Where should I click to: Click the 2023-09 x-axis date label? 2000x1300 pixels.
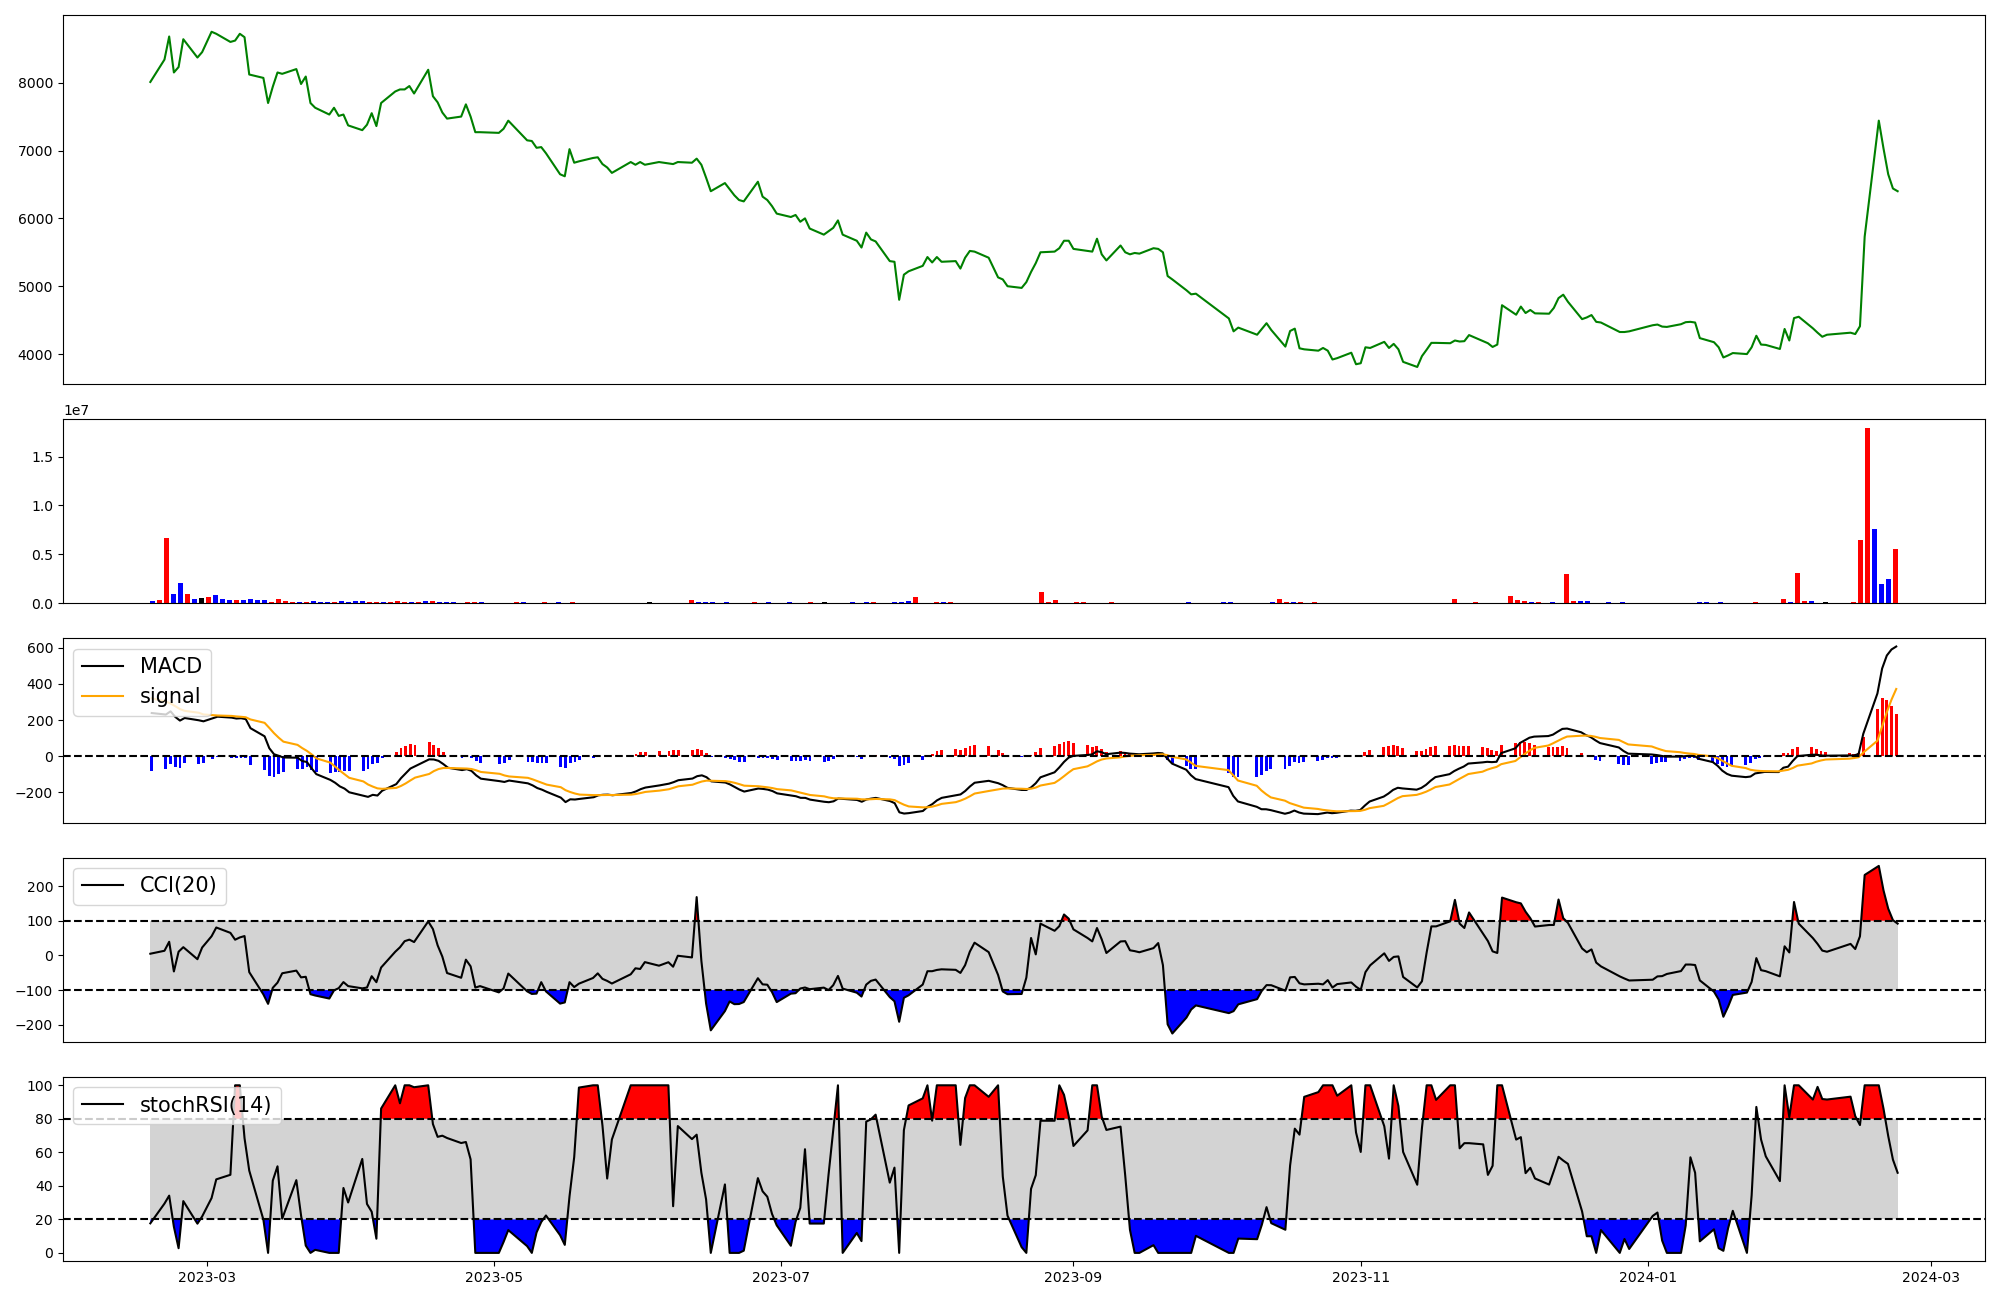(1073, 1277)
